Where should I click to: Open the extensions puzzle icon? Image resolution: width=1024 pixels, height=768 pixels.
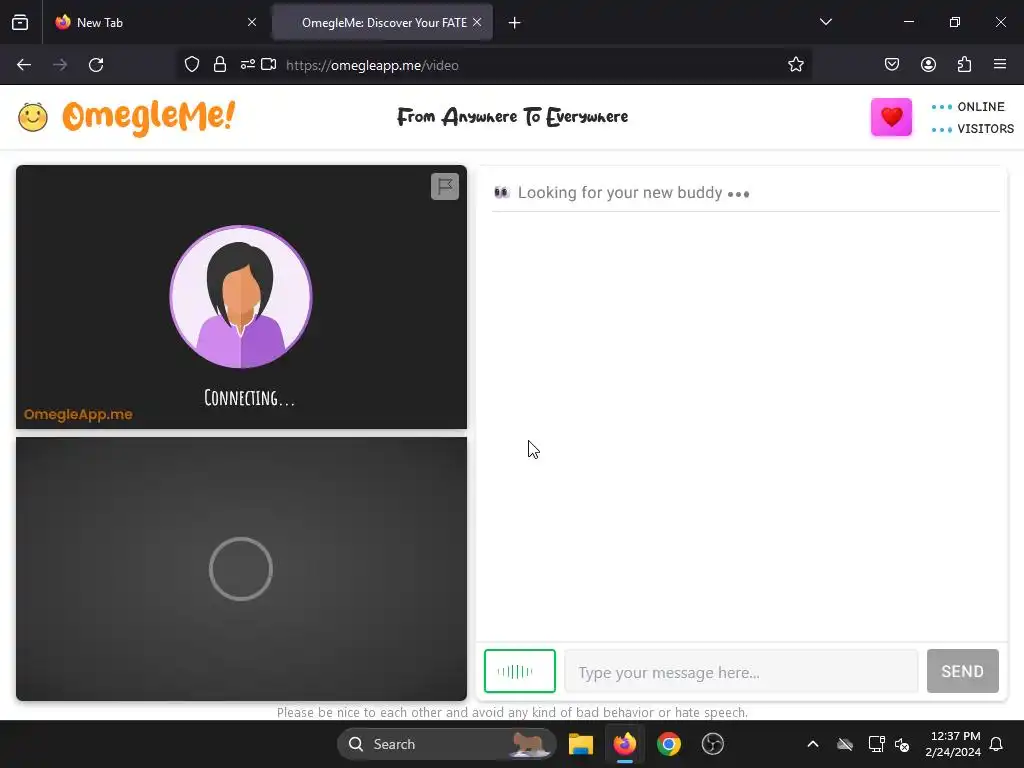click(965, 64)
